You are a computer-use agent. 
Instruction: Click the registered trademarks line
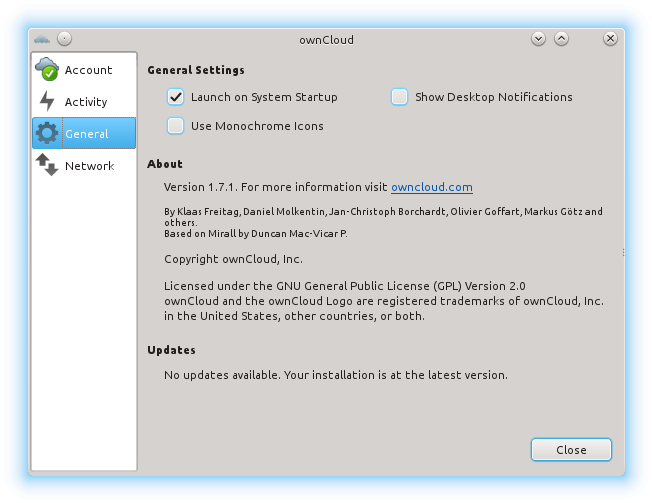coord(384,301)
